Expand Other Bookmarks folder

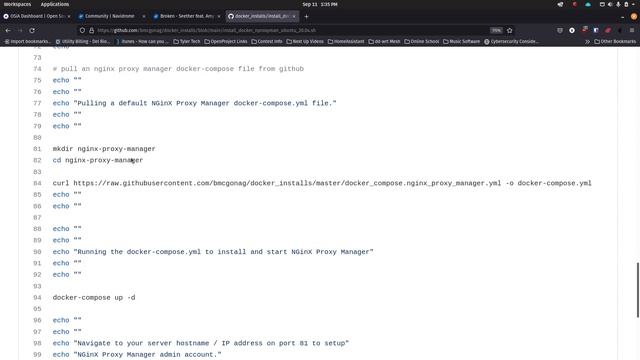(615, 41)
